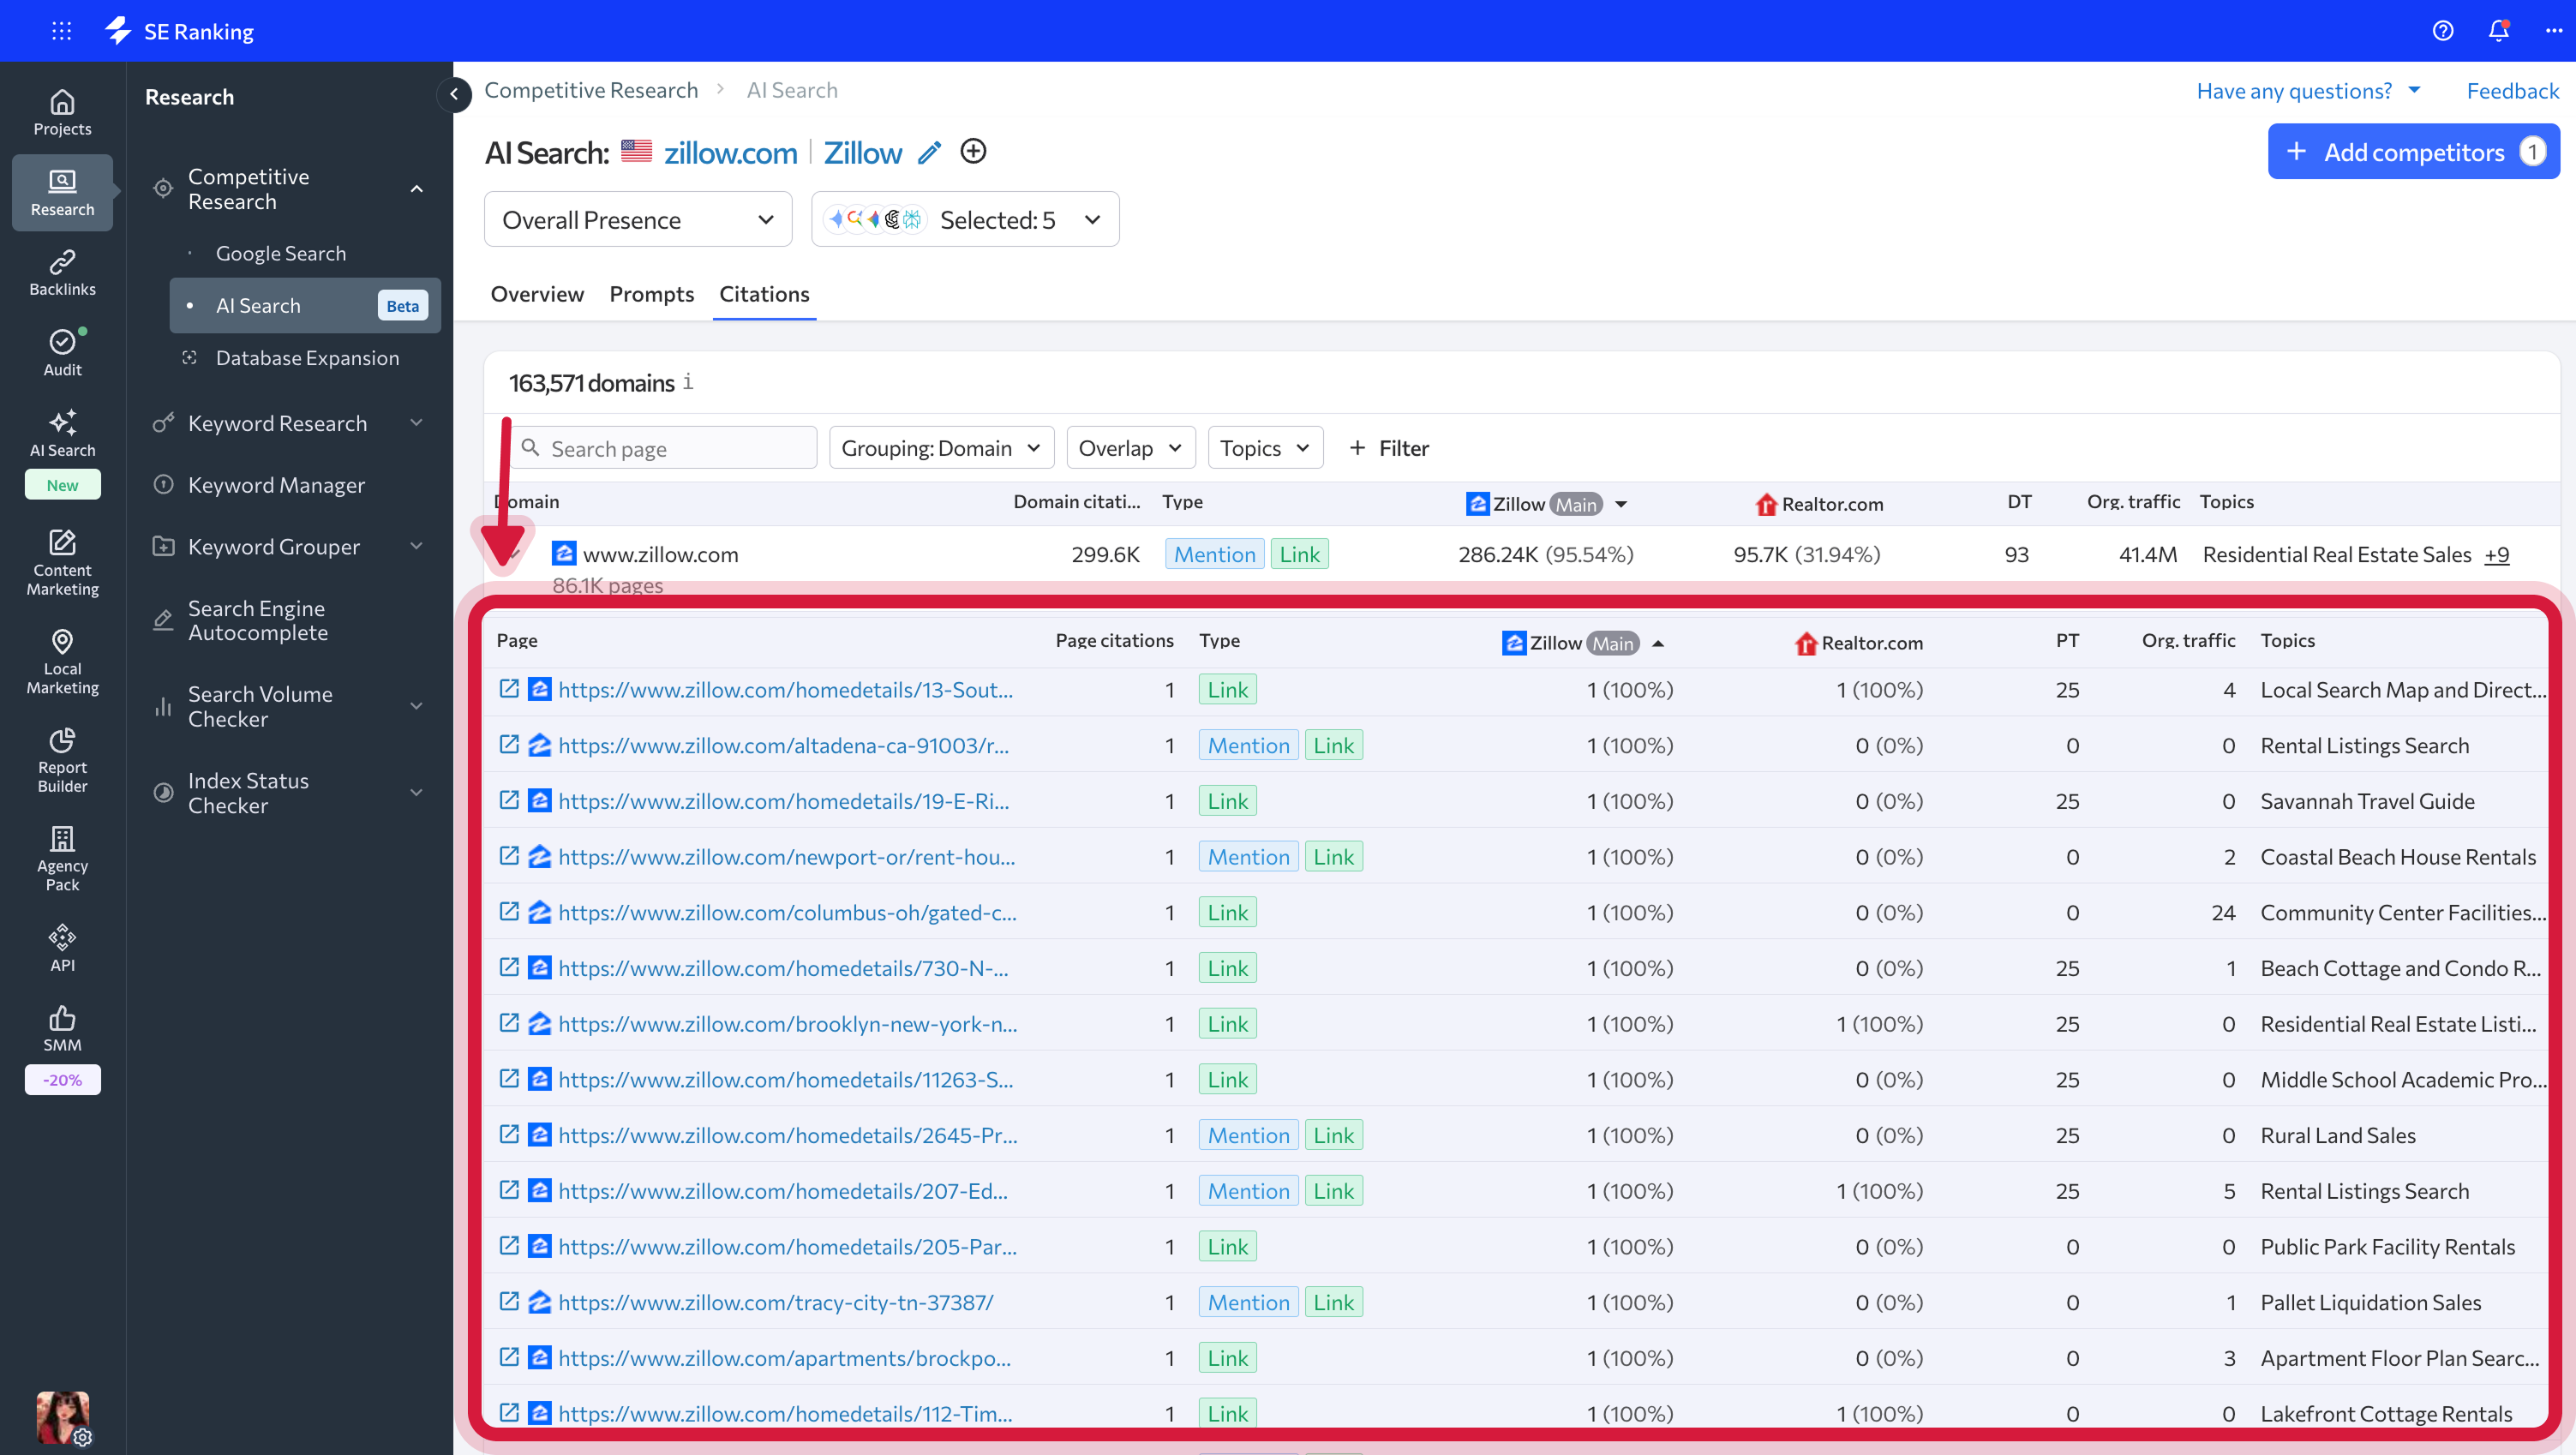
Task: Expand the Keyword Research section
Action: click(417, 423)
